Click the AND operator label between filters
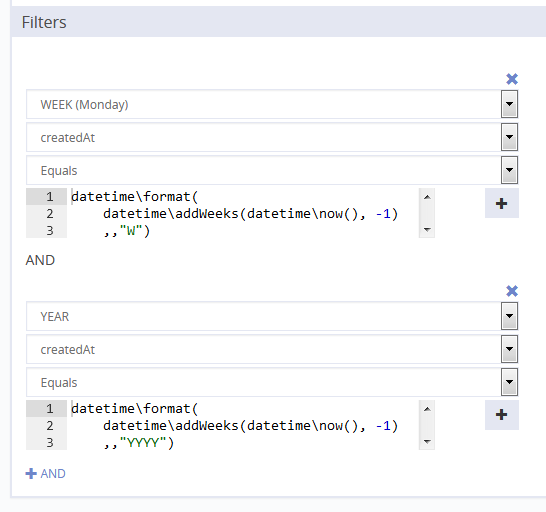This screenshot has height=512, width=546. coord(40,260)
